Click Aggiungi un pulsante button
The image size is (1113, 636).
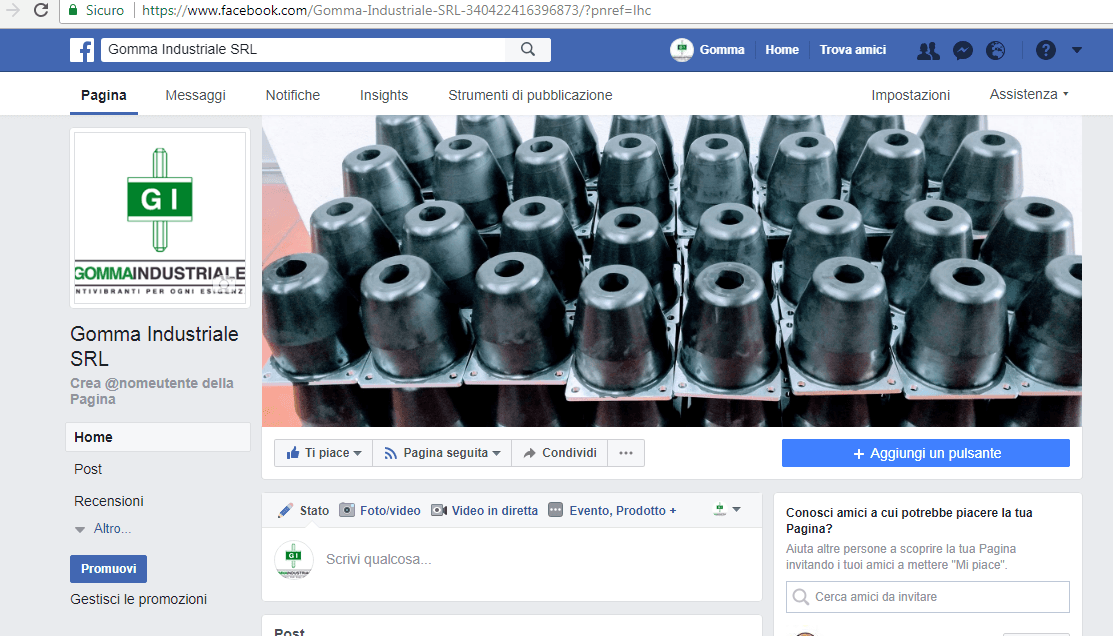[x=925, y=453]
